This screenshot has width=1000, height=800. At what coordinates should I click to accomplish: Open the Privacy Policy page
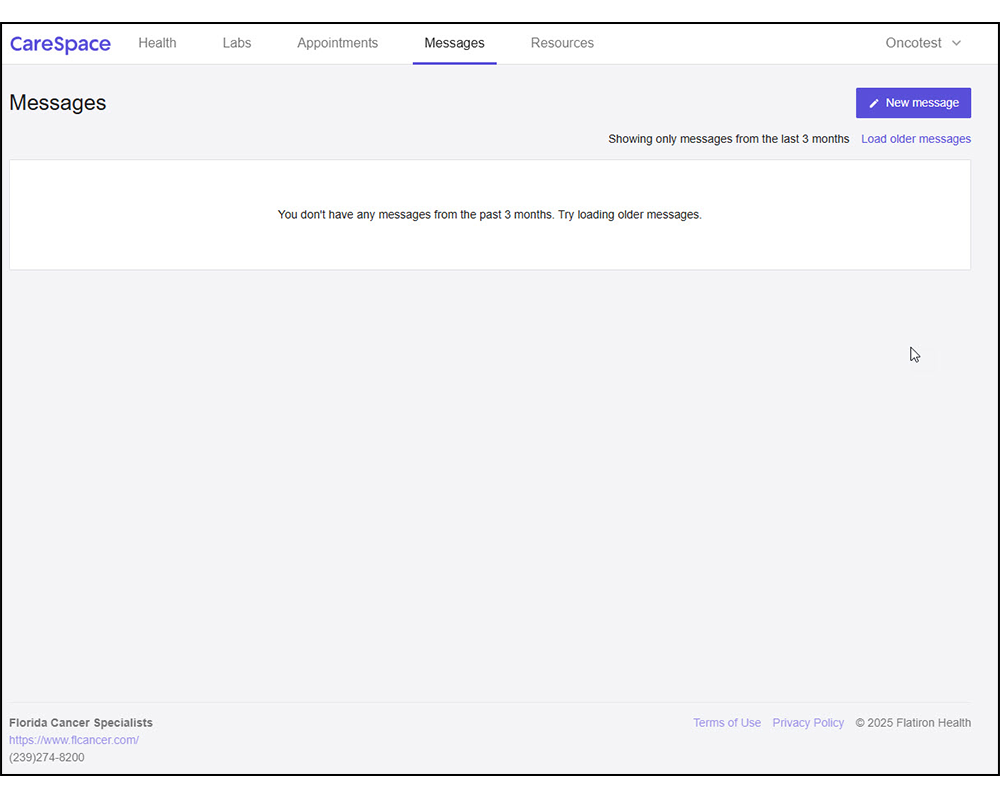coord(808,722)
